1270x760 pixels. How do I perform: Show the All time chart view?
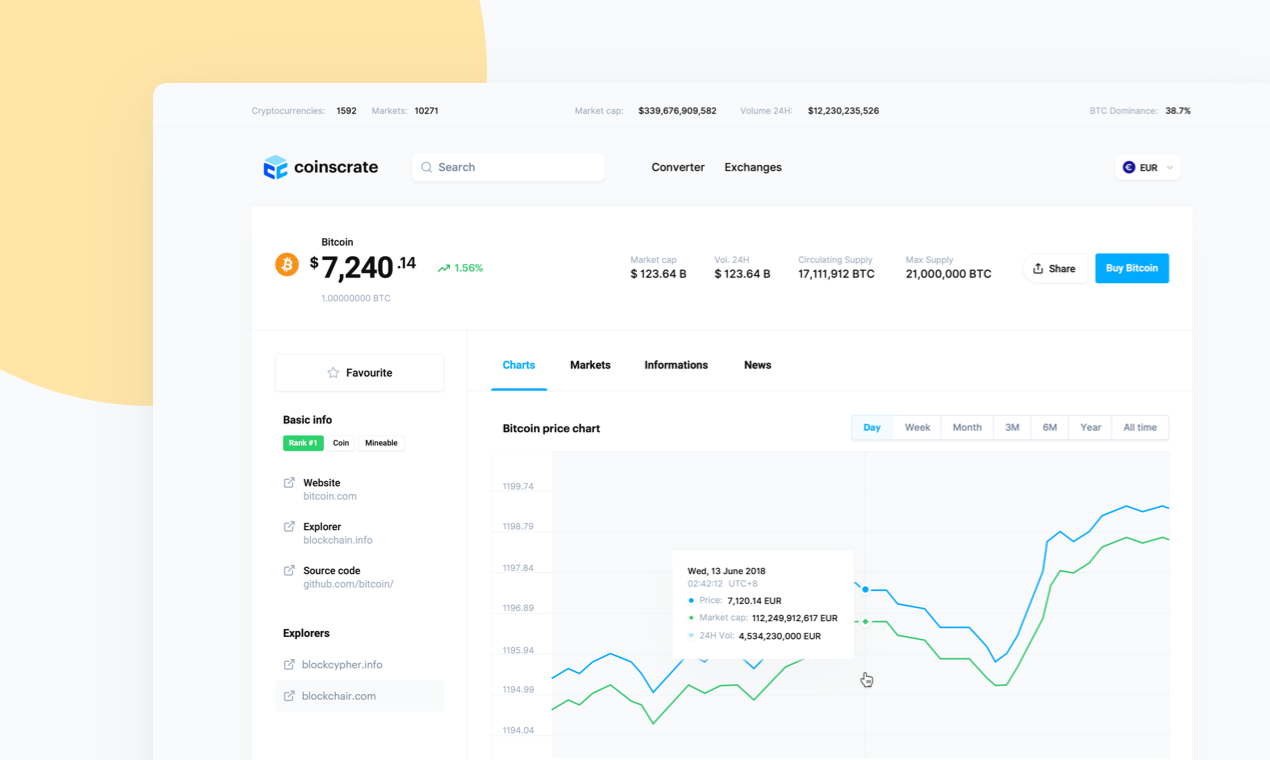click(x=1140, y=427)
